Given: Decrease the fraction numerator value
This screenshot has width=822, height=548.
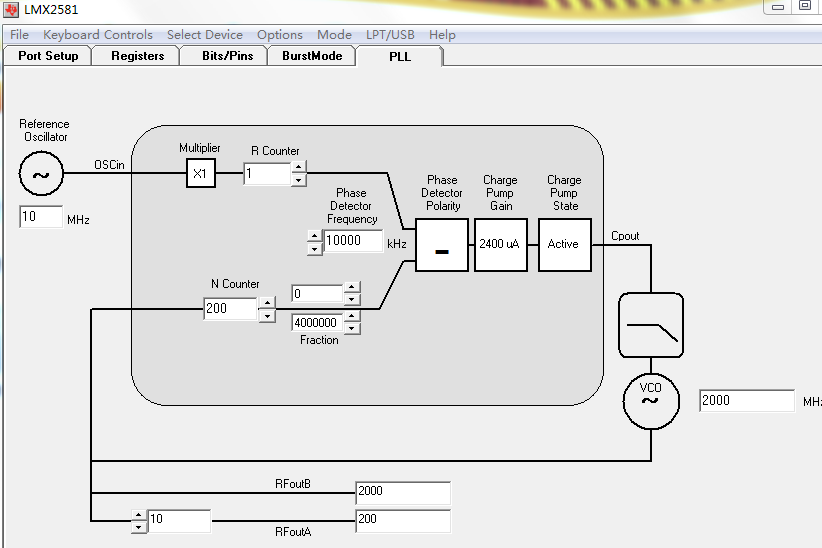Looking at the screenshot, I should [x=352, y=299].
